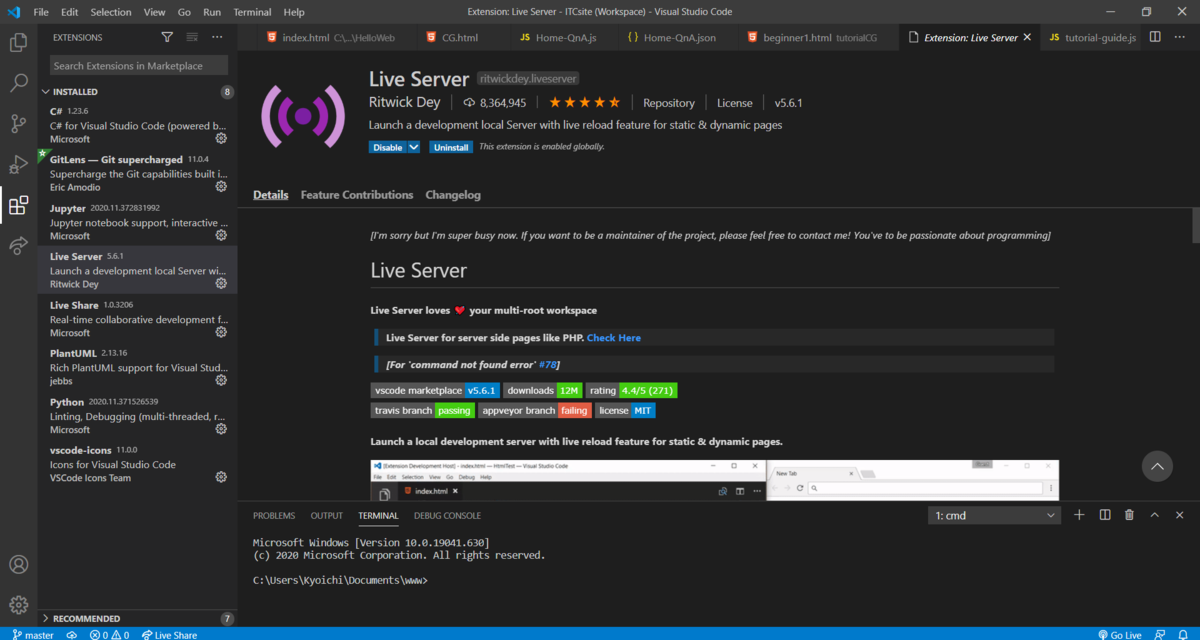Click the feedback icon in status bar
Image resolution: width=1200 pixels, height=640 pixels.
coord(1159,634)
